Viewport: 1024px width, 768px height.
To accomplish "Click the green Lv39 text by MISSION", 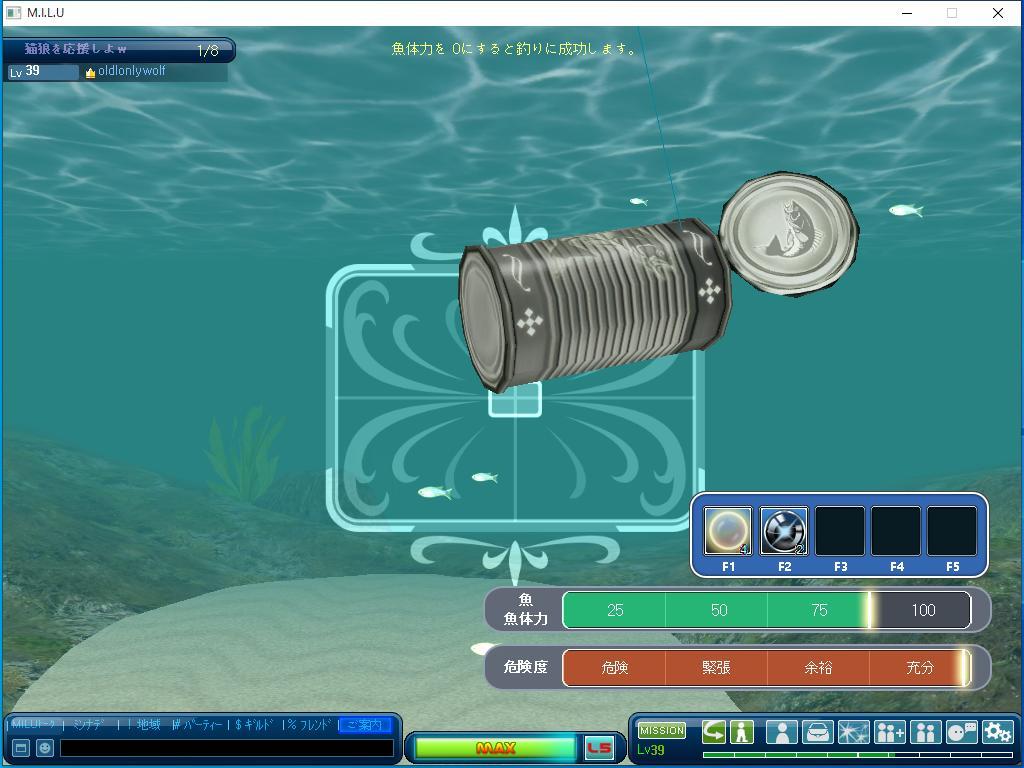I will [x=650, y=750].
